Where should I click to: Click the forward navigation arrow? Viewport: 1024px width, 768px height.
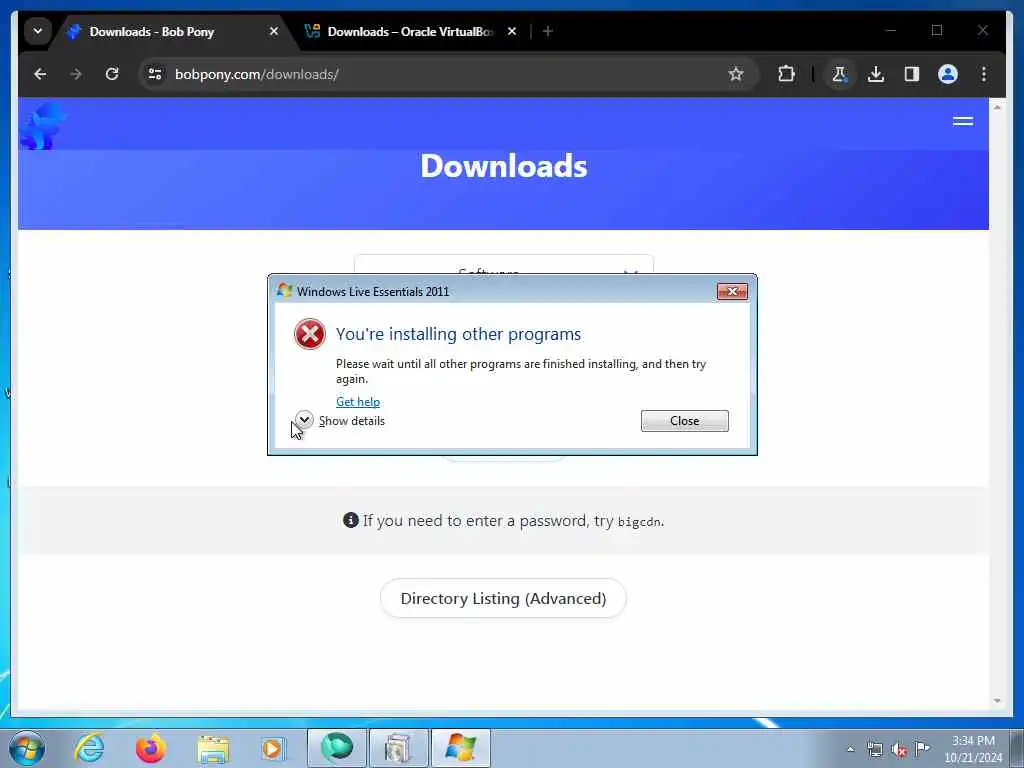coord(76,74)
